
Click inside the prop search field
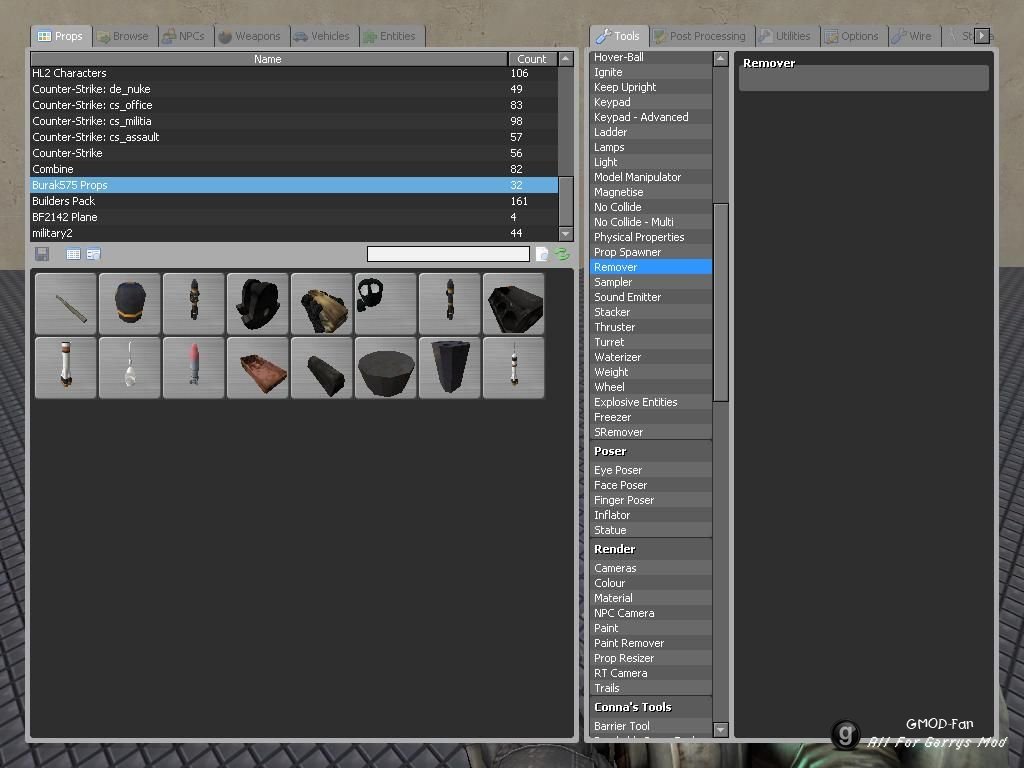[x=447, y=253]
